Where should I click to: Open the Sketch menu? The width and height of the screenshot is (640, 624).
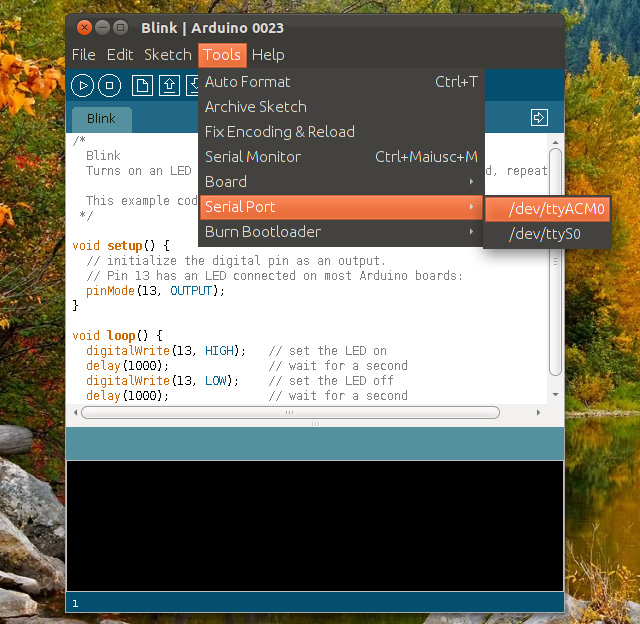pos(167,55)
